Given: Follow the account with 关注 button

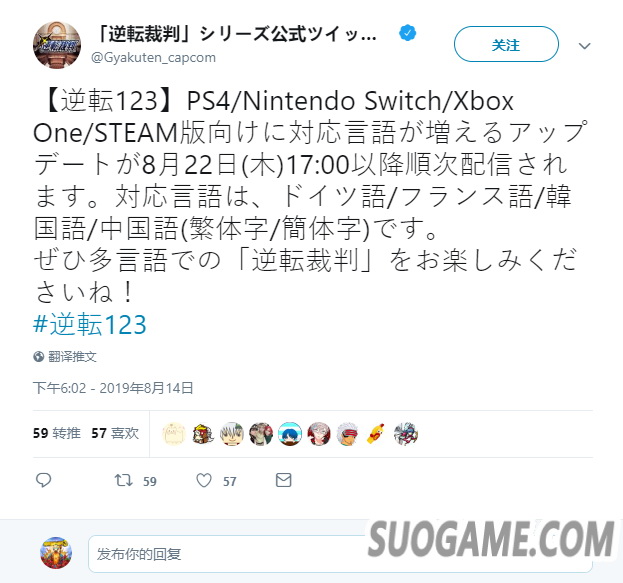Looking at the screenshot, I should 506,44.
